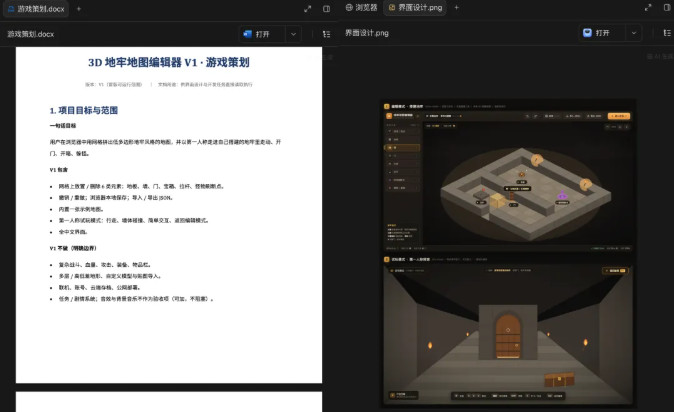Expand the 游戏策划.docx pane to fullscreen
This screenshot has height=412, width=674.
[307, 9]
